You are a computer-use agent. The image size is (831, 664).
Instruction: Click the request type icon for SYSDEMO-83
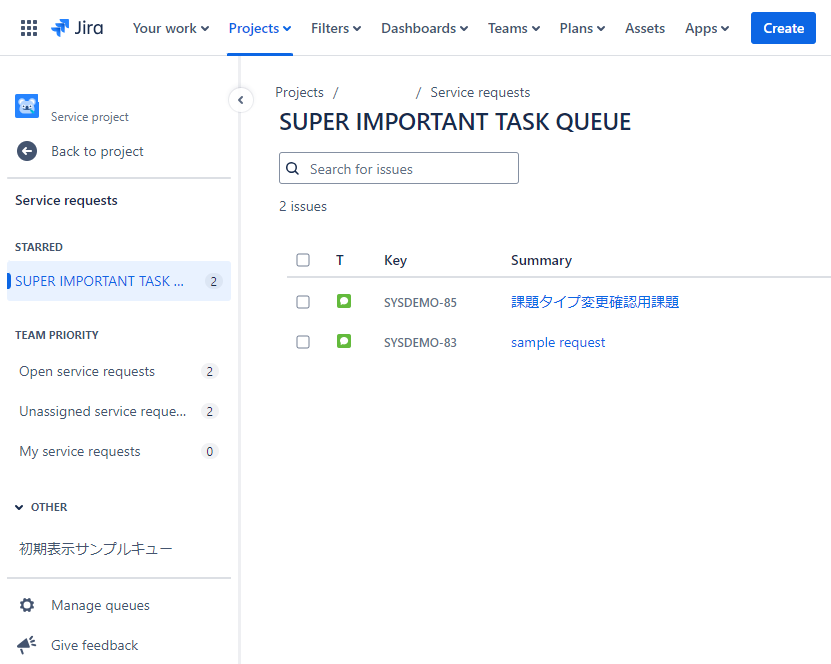(344, 341)
